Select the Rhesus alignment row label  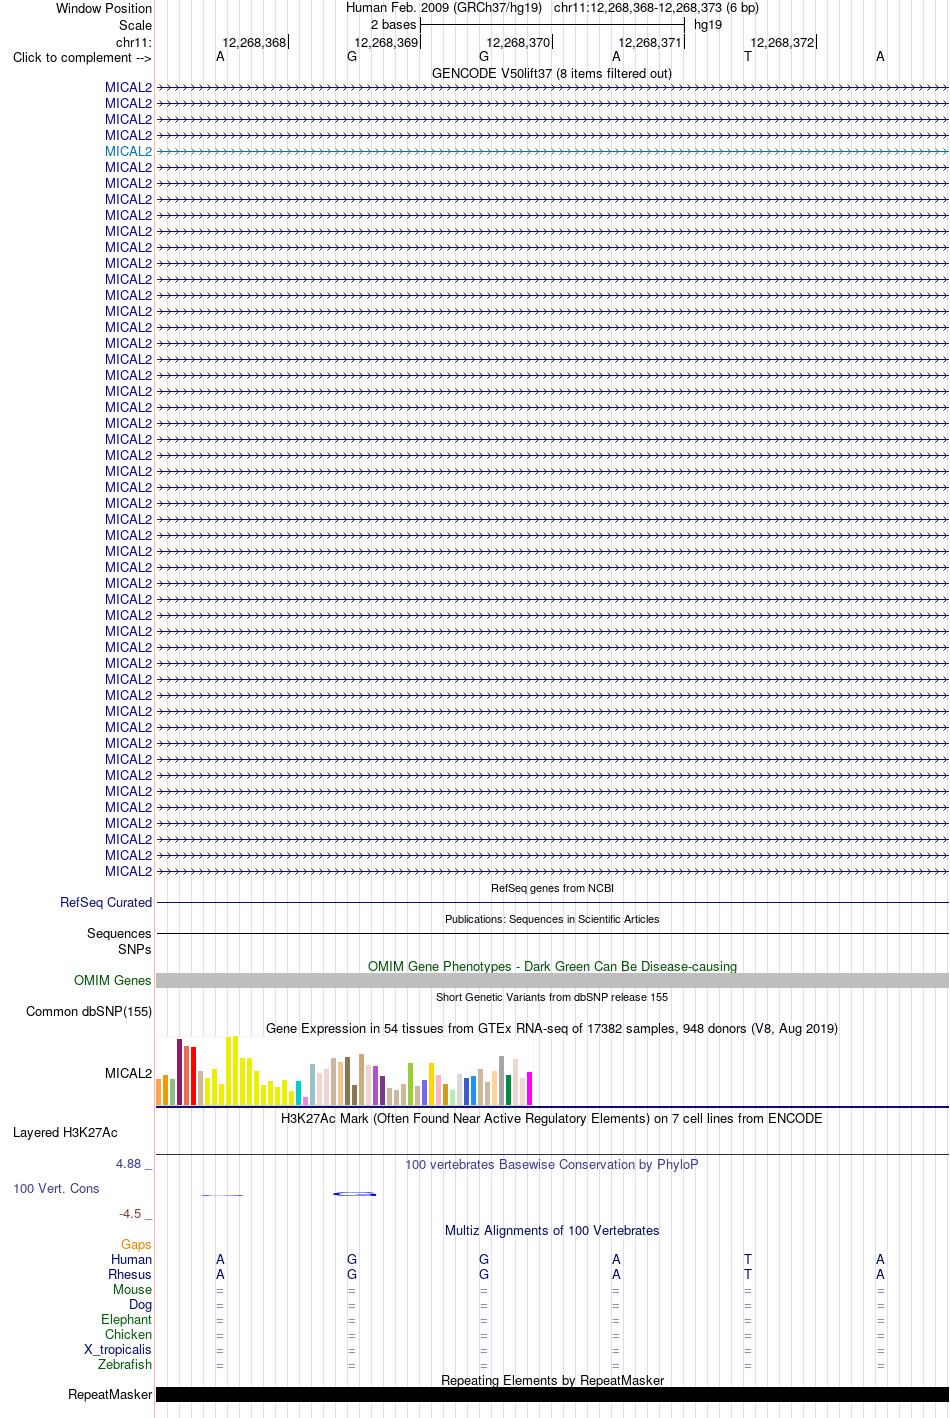[x=130, y=1274]
